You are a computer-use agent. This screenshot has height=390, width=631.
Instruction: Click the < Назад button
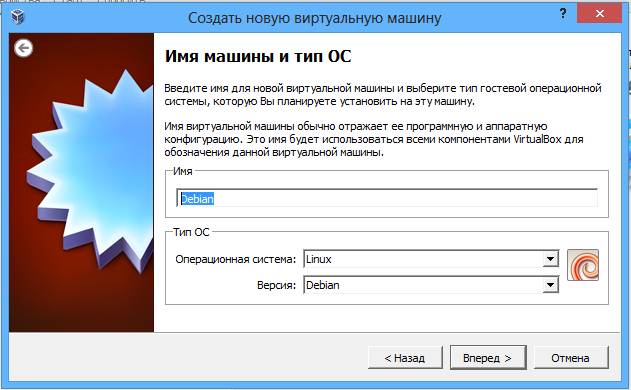coord(405,357)
